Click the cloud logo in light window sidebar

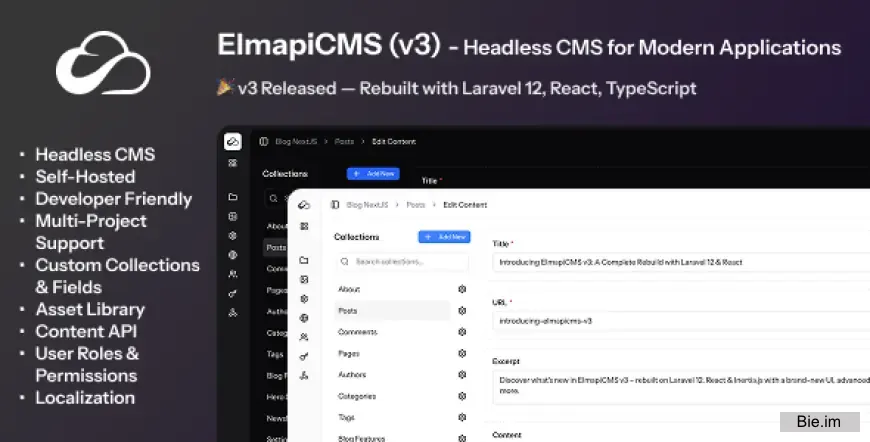click(x=304, y=205)
